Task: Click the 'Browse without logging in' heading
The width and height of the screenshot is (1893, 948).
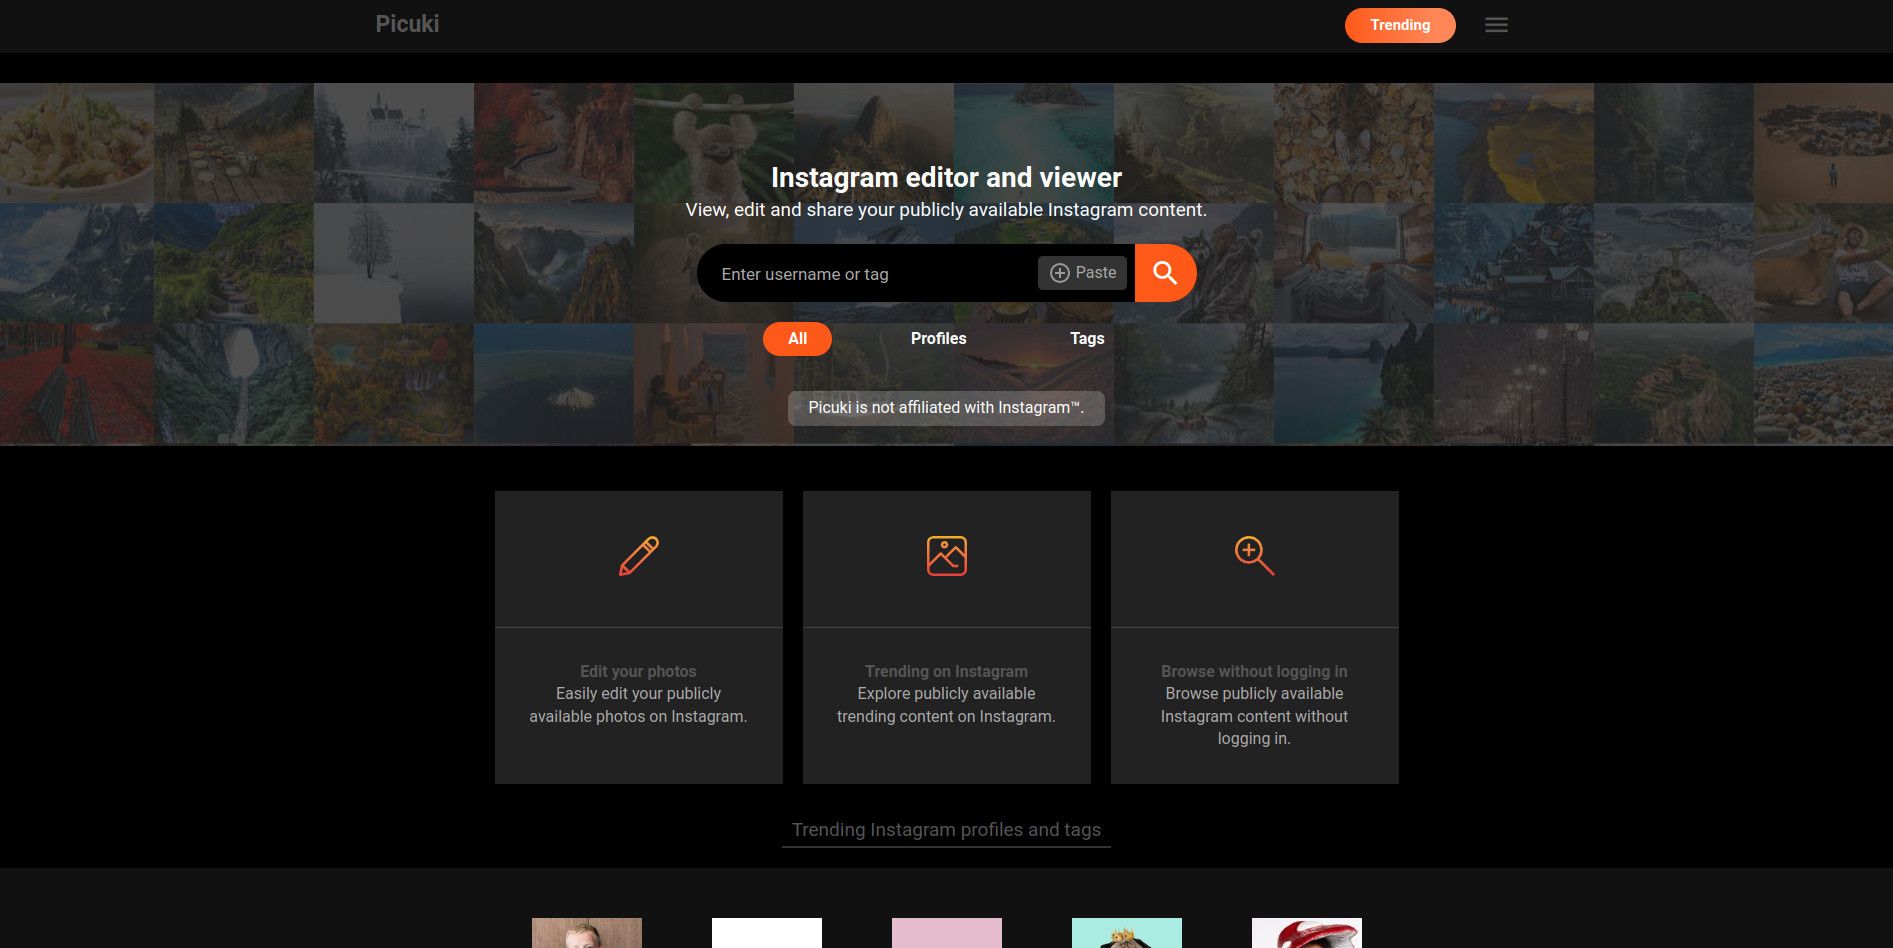Action: point(1254,671)
